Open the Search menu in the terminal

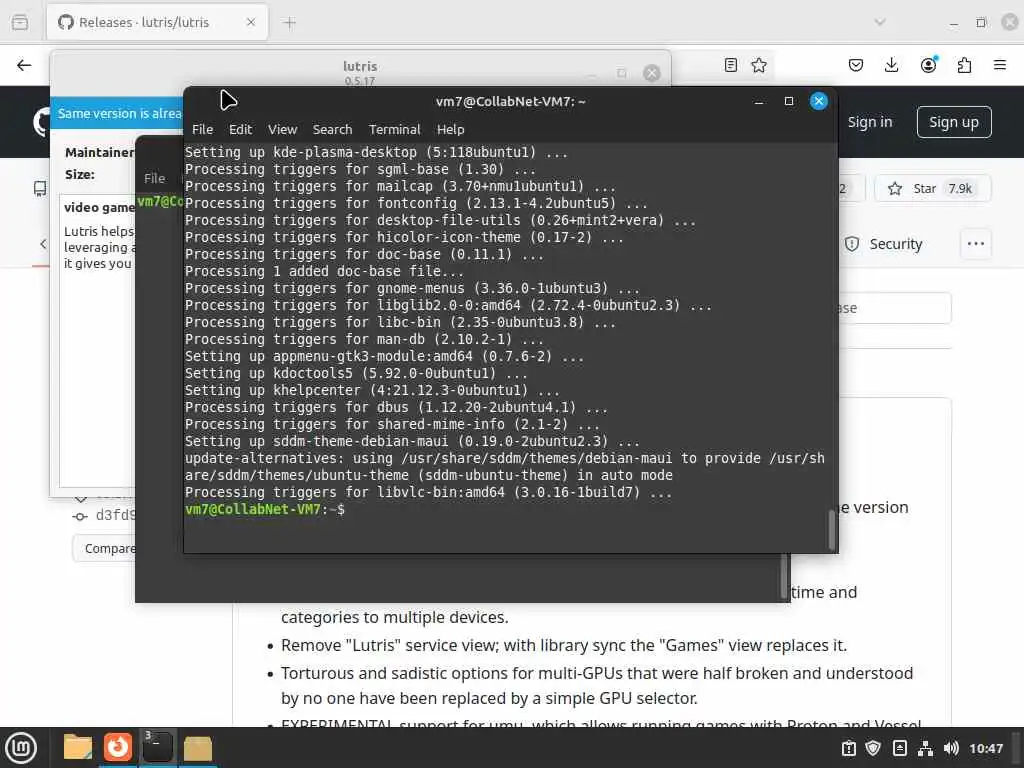(x=332, y=129)
